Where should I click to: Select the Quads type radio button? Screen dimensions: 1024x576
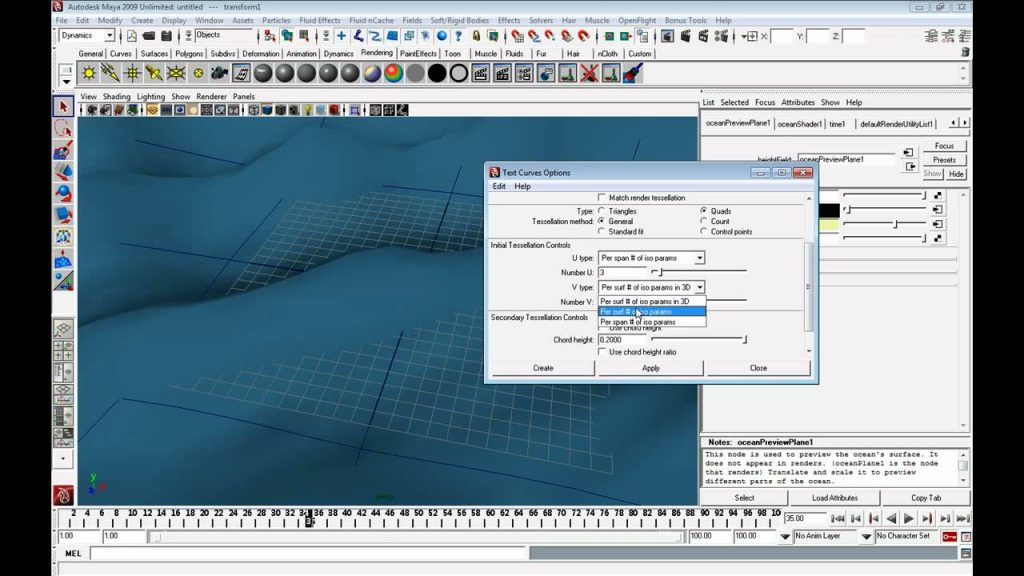click(x=703, y=211)
